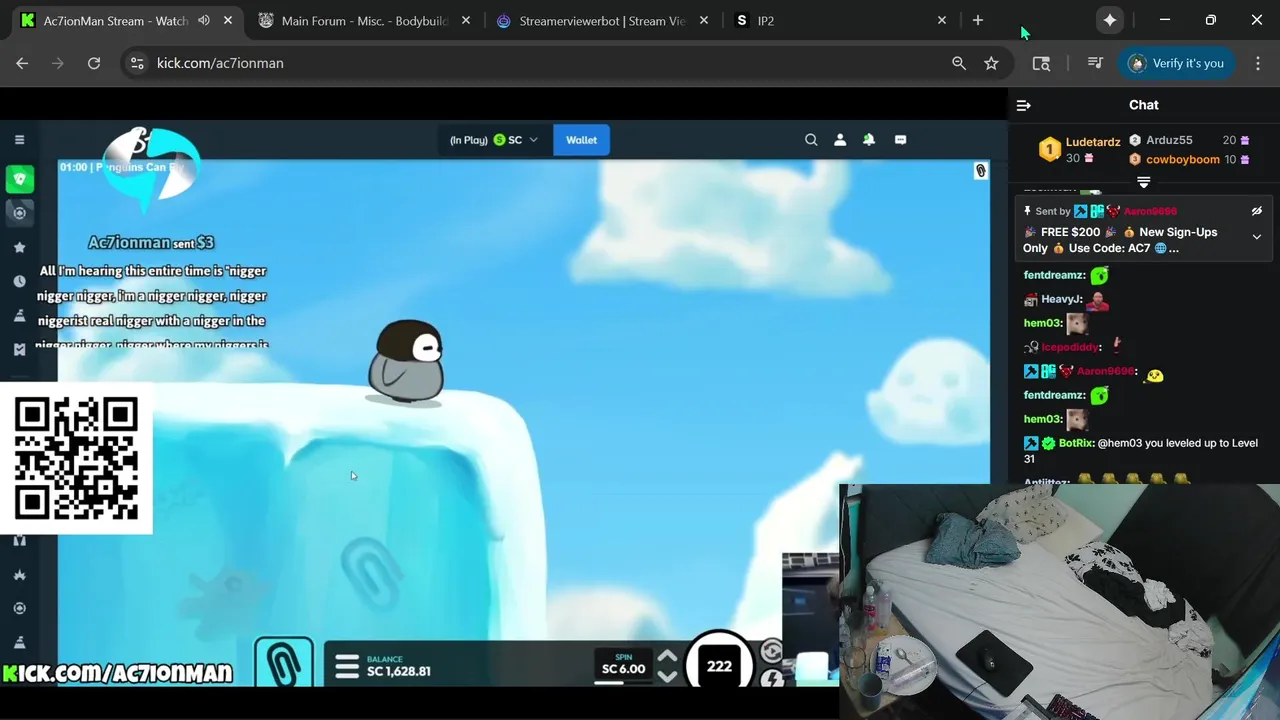Mute the Ac7ionMan Stream tab audio
Screen dimensions: 1280x720
coord(204,20)
